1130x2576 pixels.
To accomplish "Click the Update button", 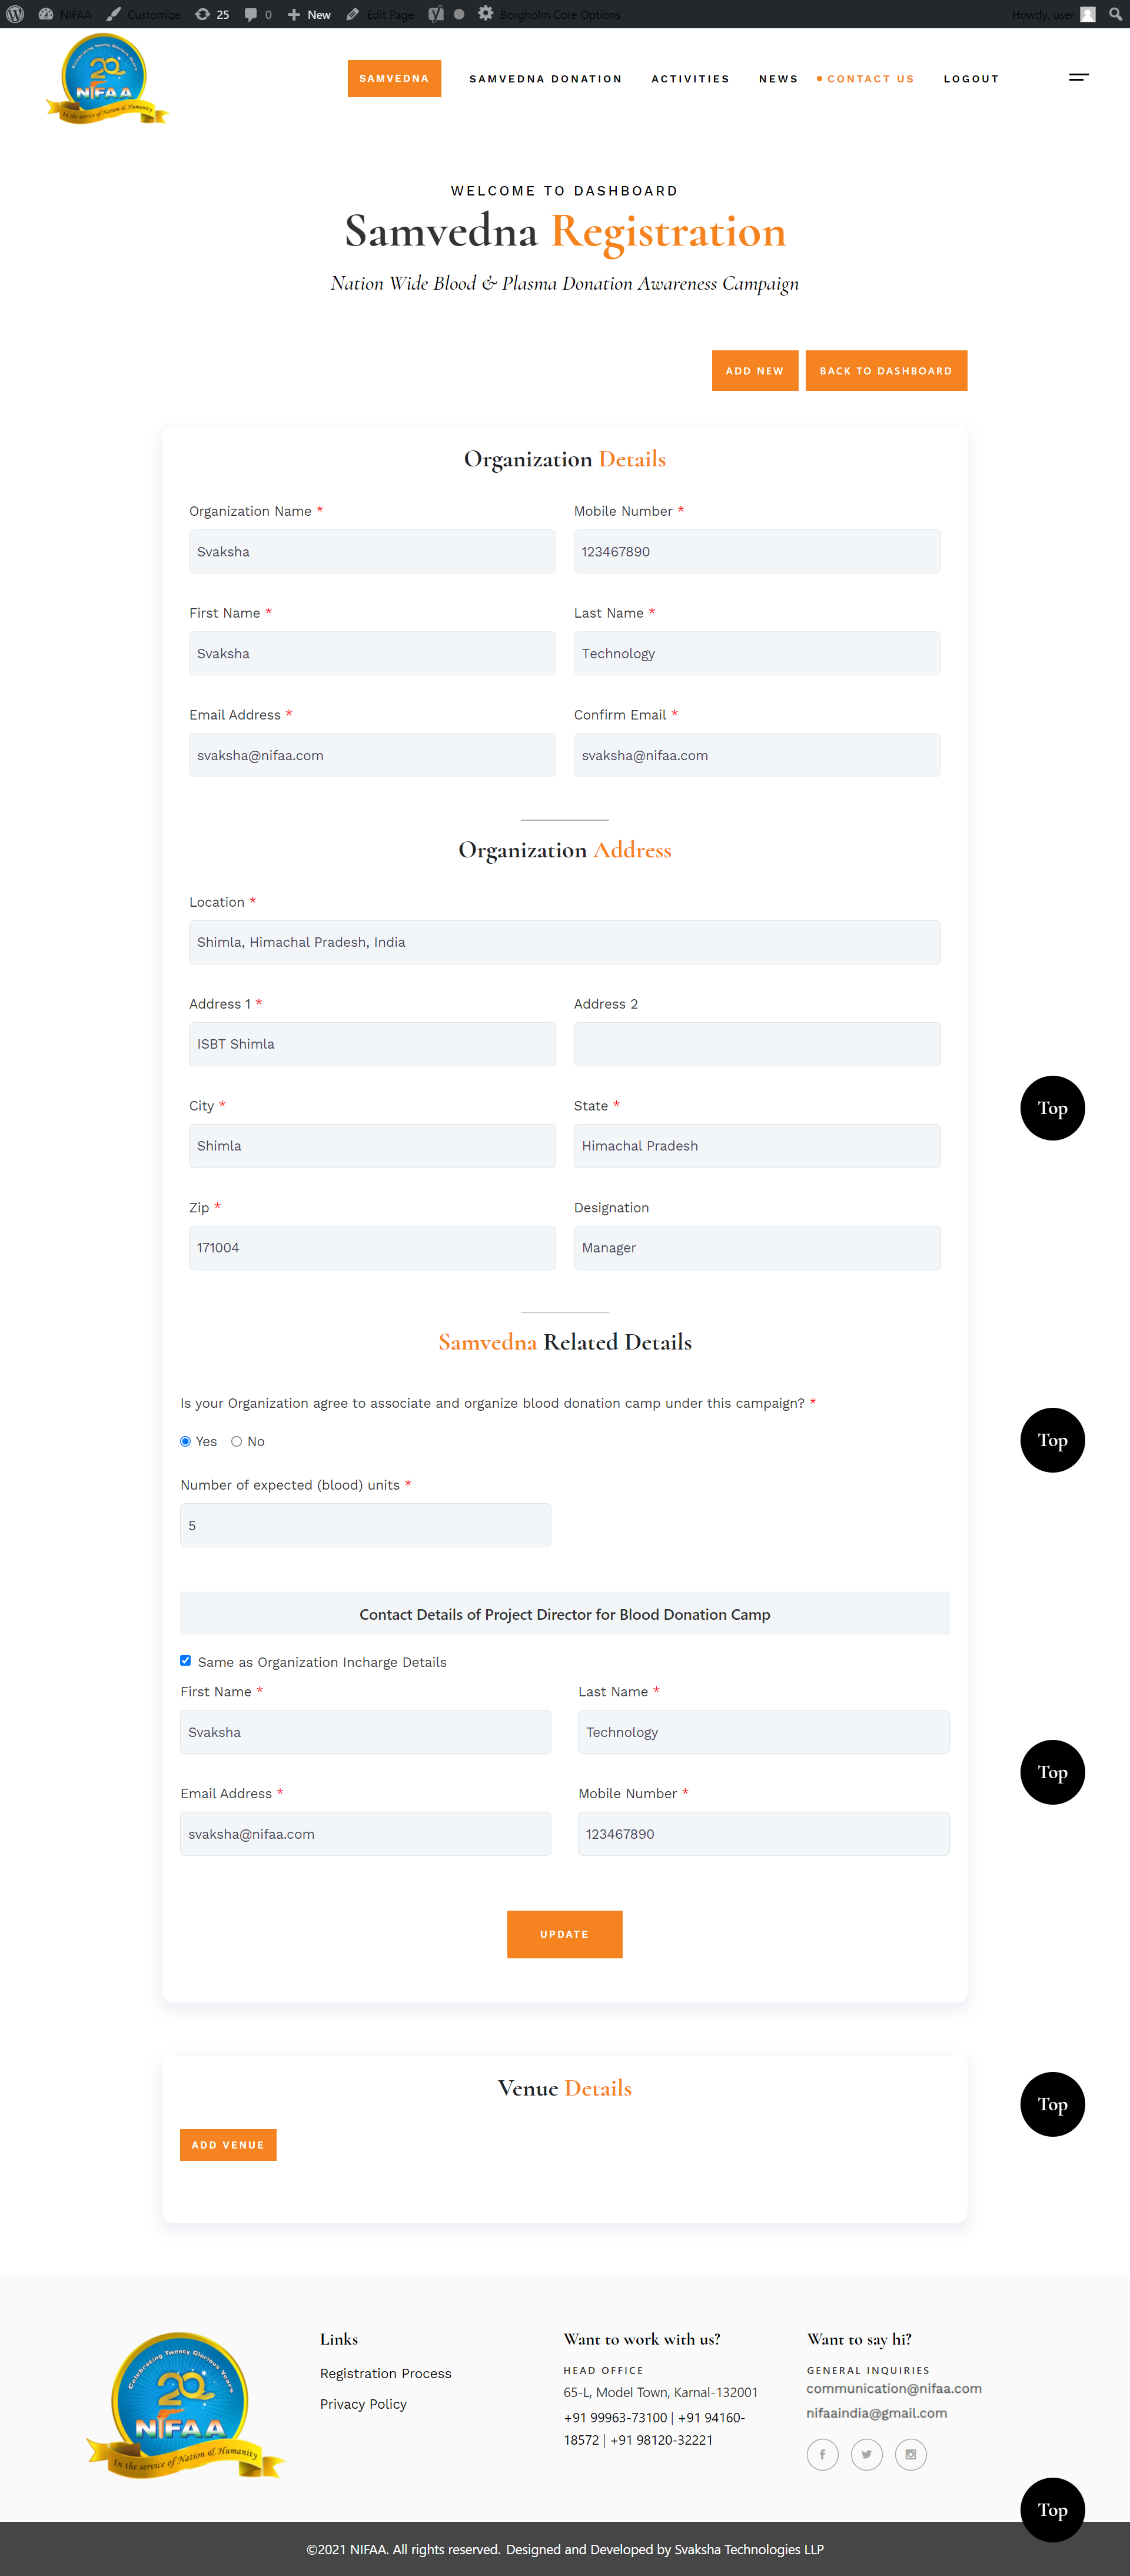I will click(x=564, y=1934).
